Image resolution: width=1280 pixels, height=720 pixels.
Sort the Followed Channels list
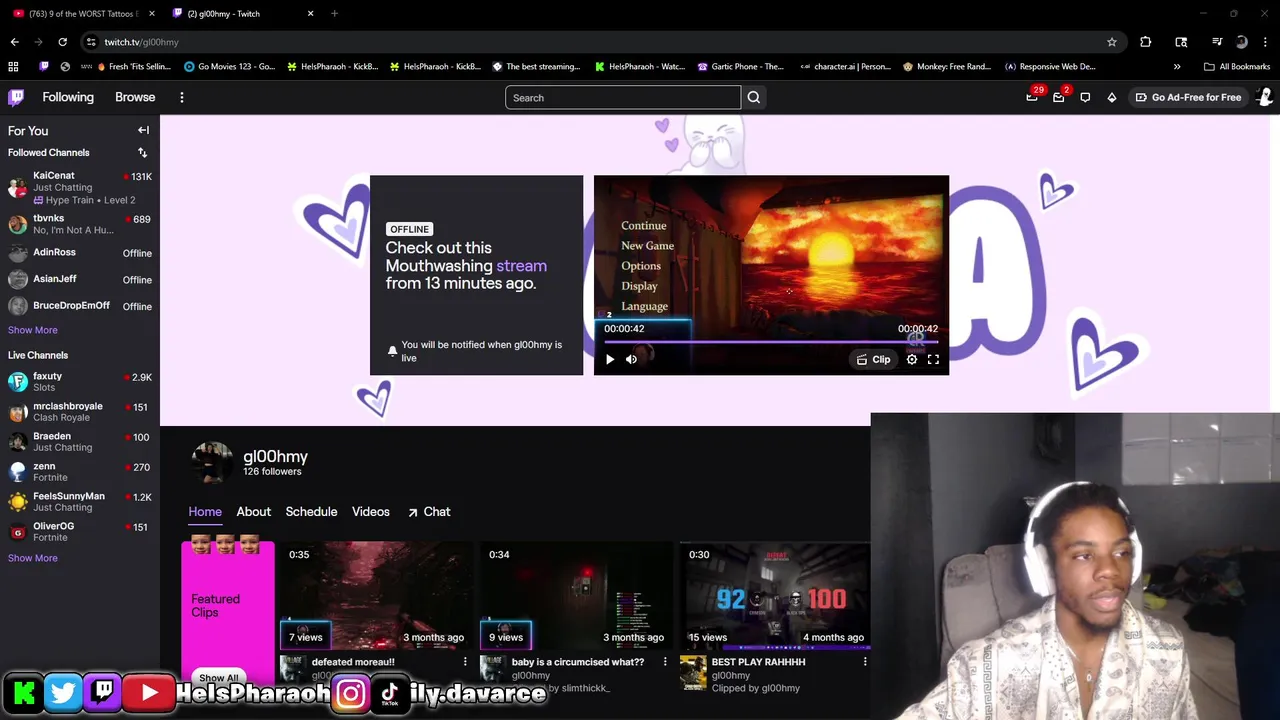(x=142, y=153)
